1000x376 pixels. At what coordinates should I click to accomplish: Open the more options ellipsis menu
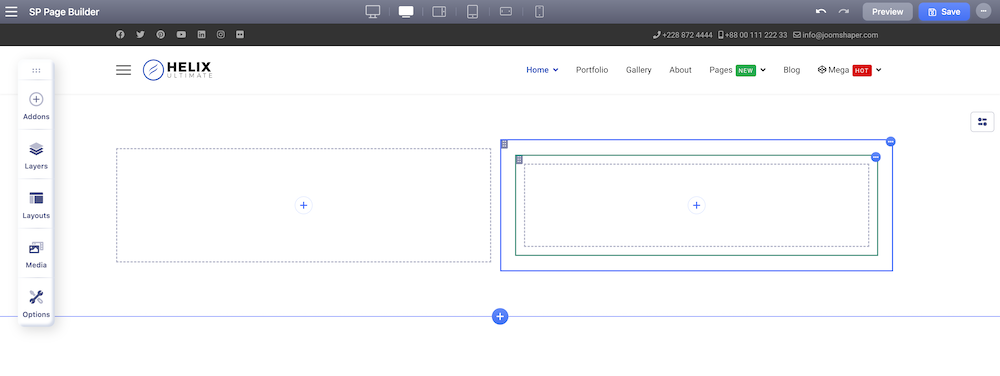coord(983,11)
